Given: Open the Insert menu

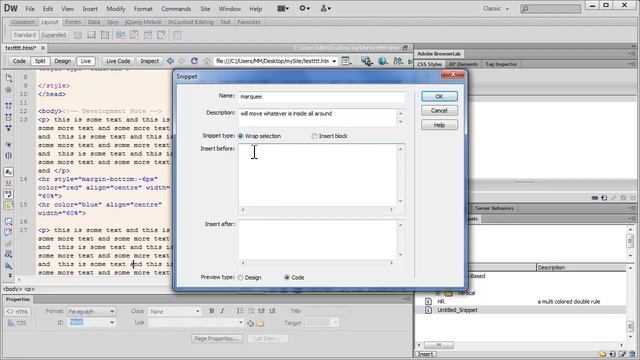Looking at the screenshot, I should [x=90, y=9].
